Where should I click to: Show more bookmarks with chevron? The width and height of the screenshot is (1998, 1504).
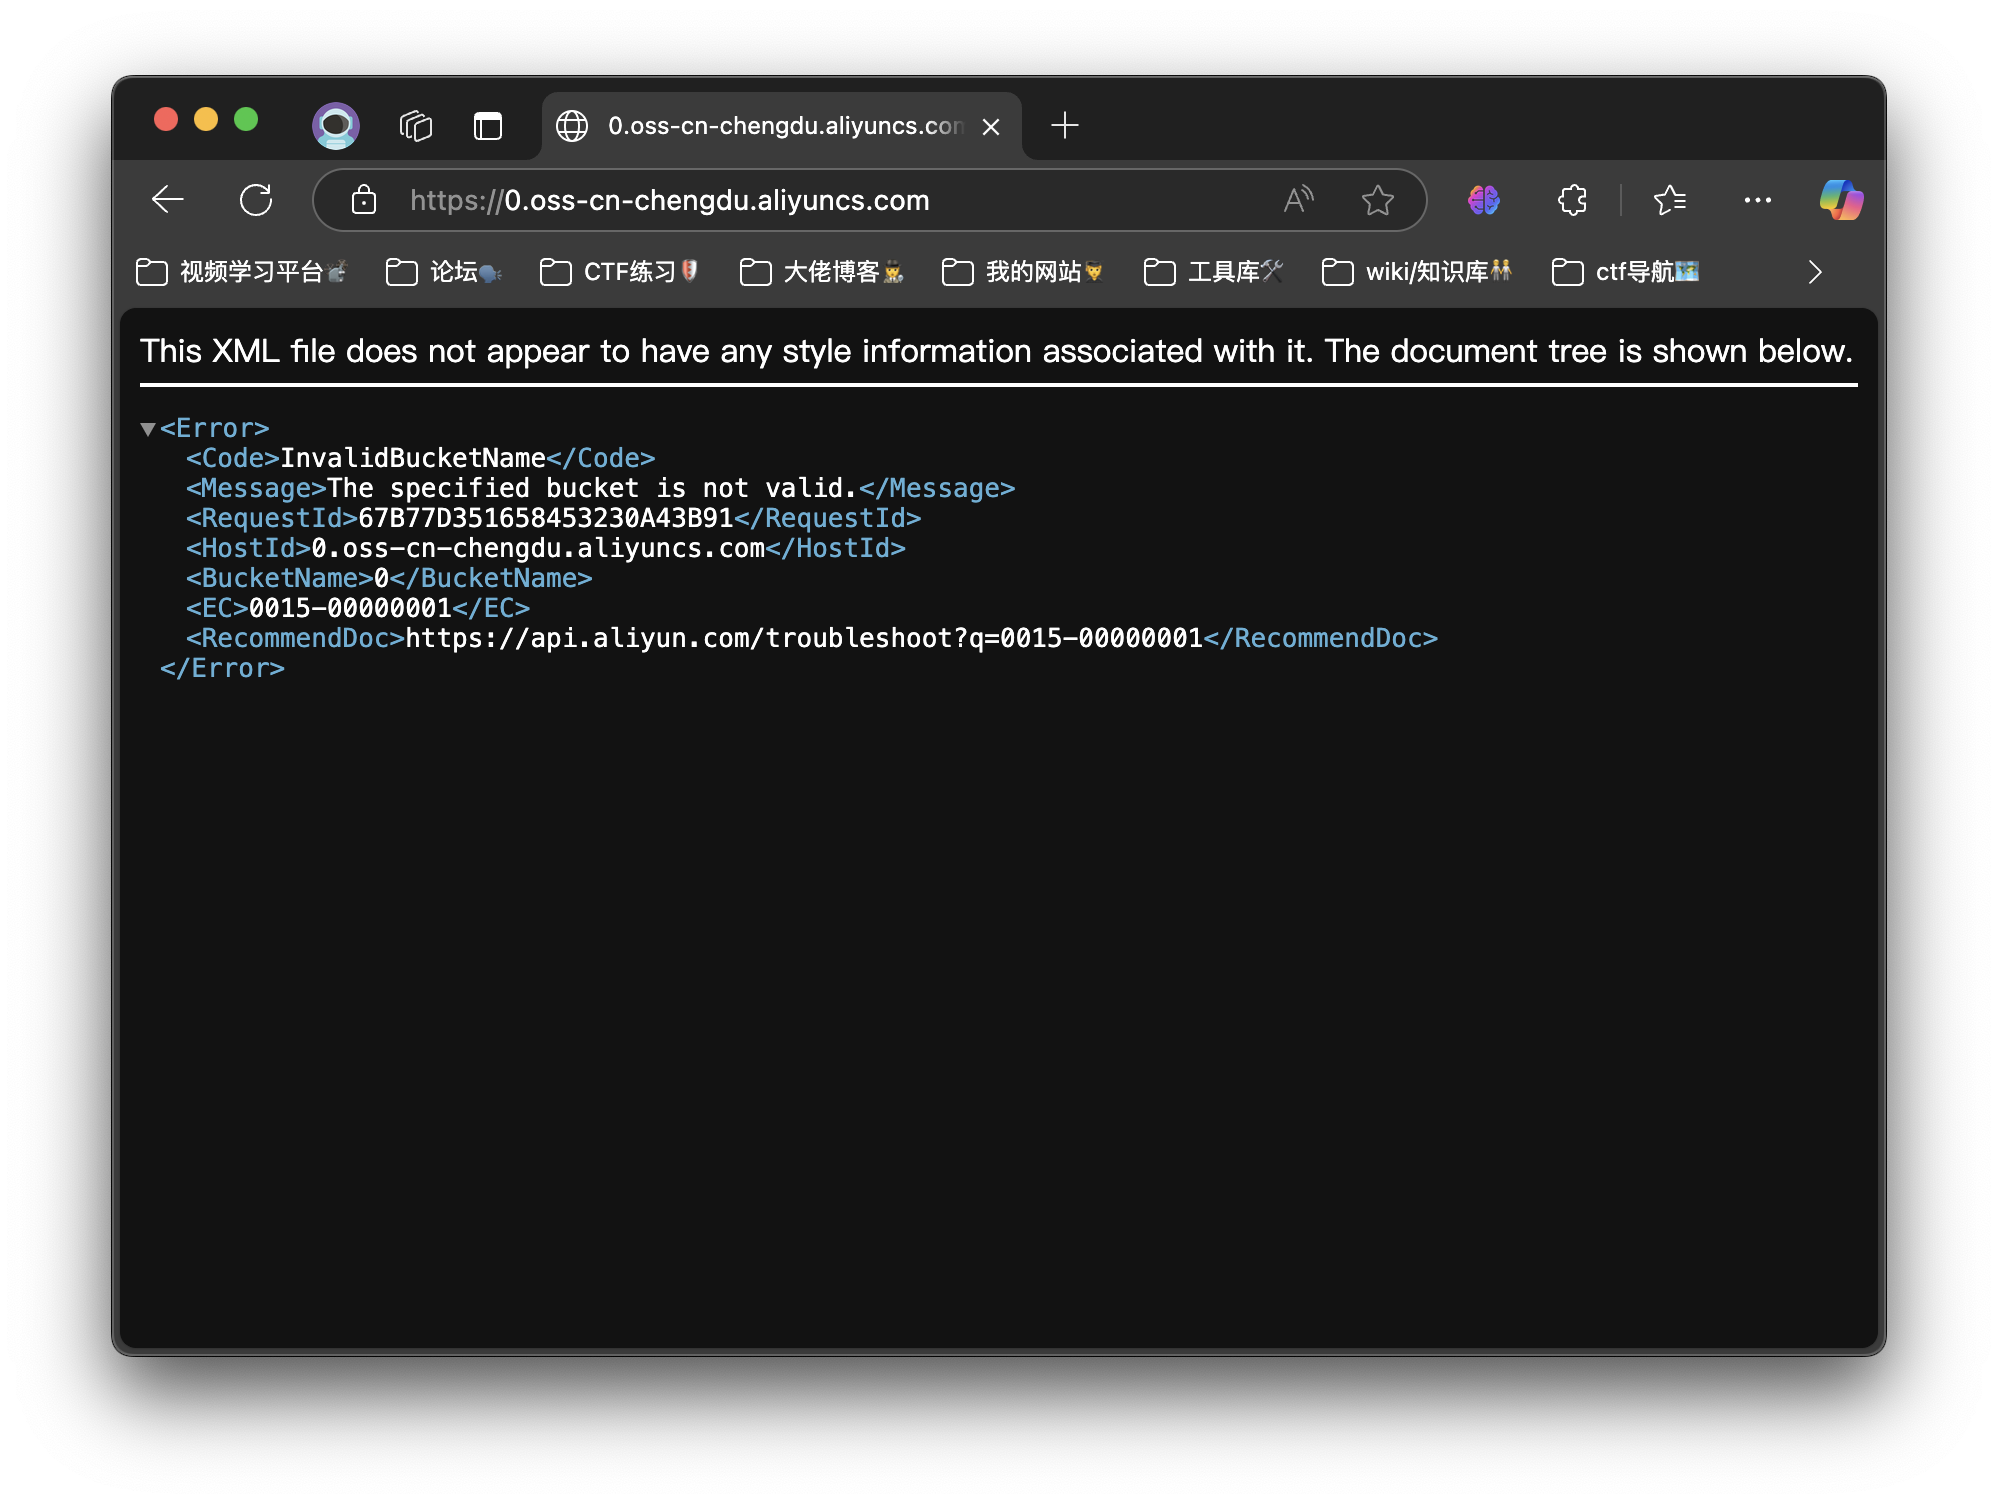[x=1815, y=272]
